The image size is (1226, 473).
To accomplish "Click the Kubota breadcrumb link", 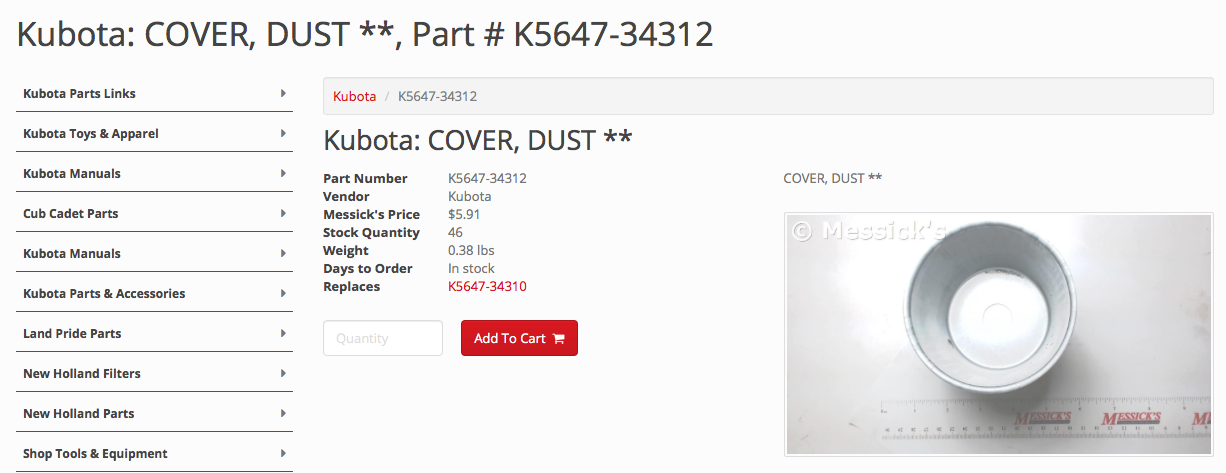I will click(354, 96).
